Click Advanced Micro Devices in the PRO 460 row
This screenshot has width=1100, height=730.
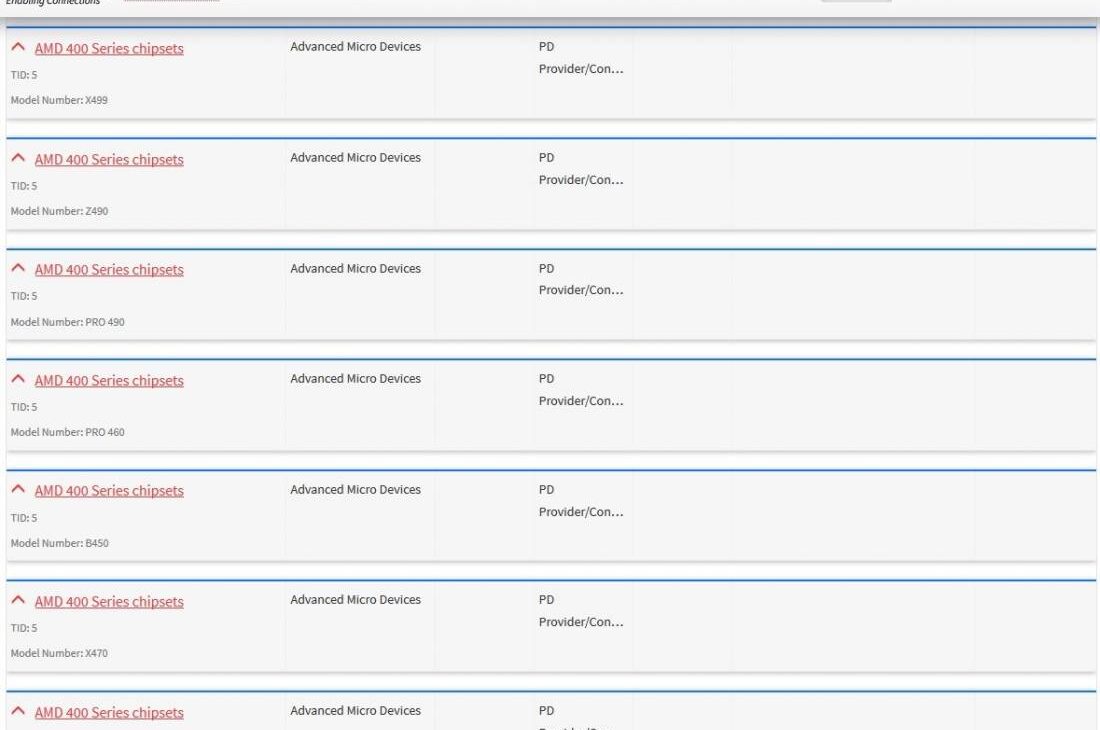tap(355, 379)
